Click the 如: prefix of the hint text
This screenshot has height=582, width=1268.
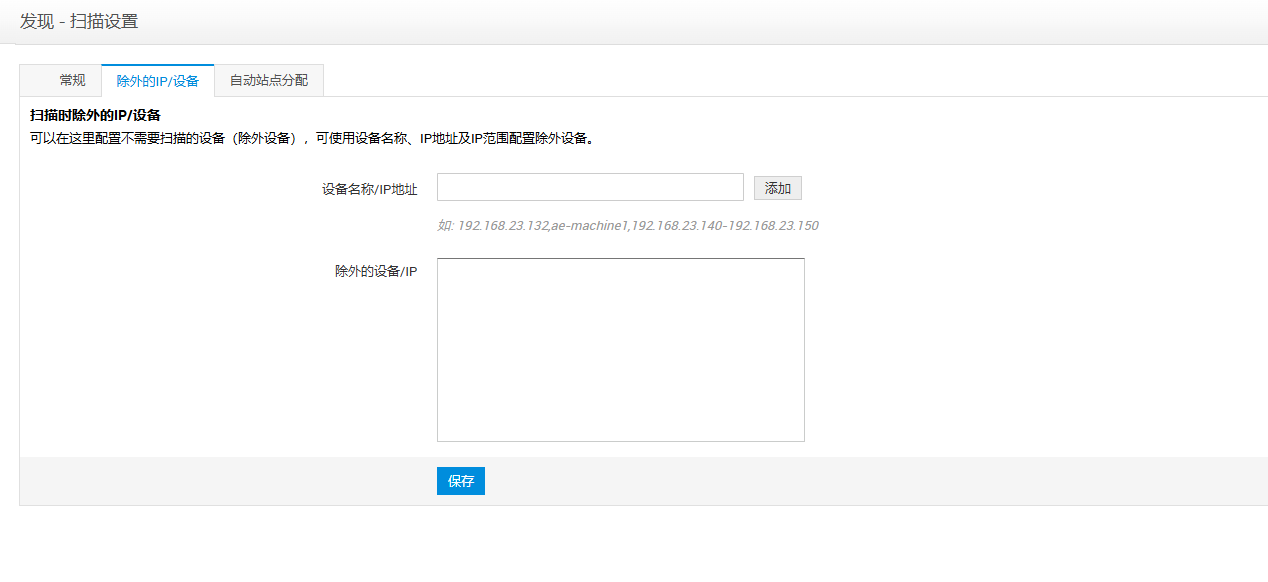click(445, 226)
